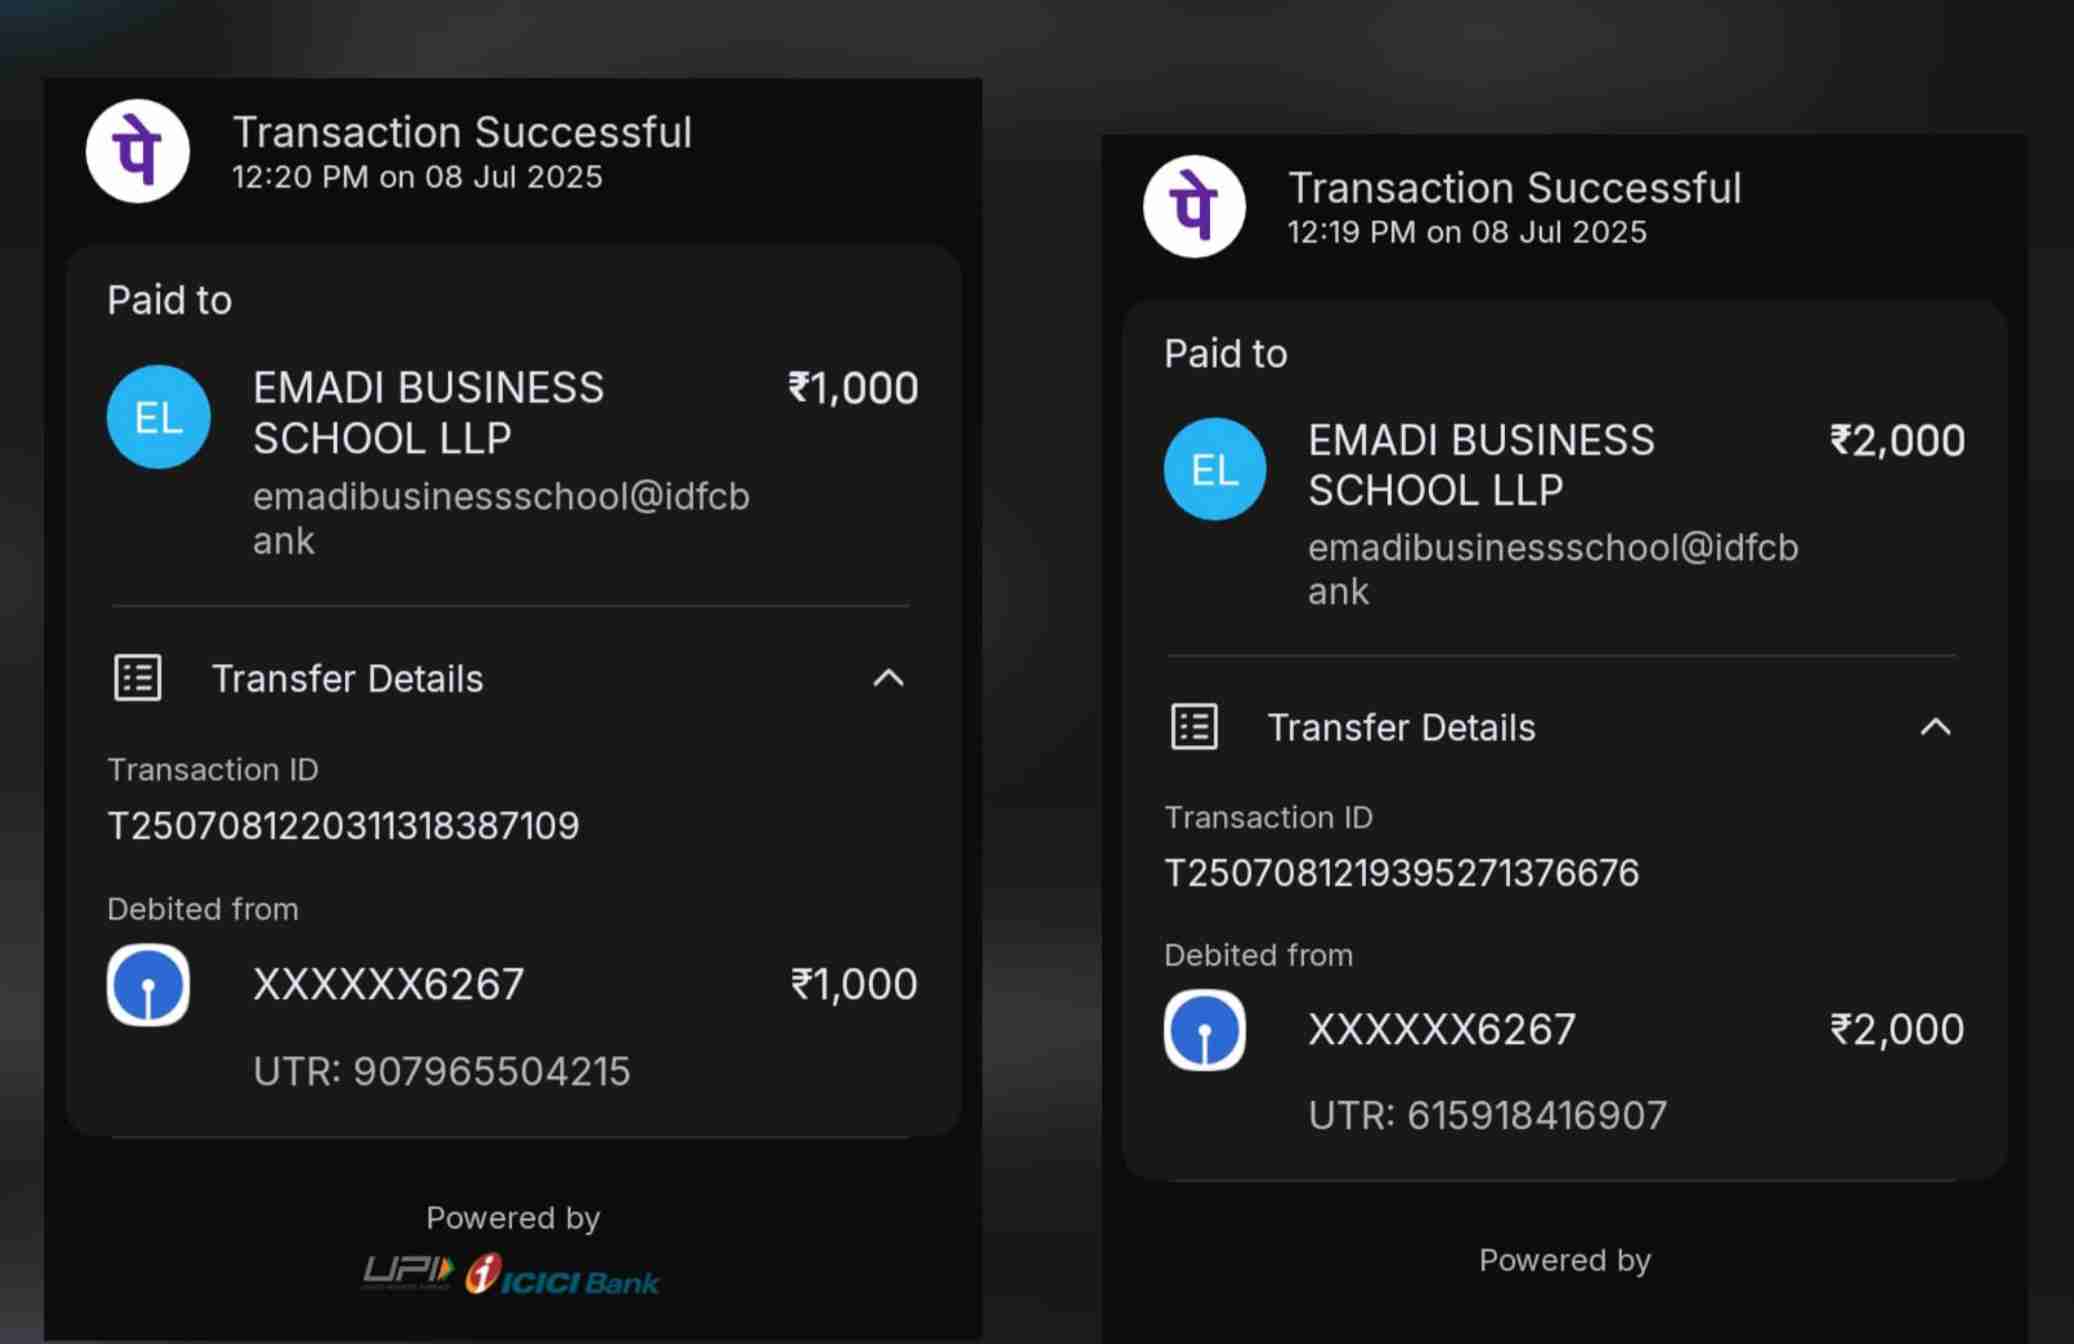Click EMADI BUSINESS SCHOOL LLP name, left receipt
The image size is (2074, 1344).
click(x=428, y=412)
